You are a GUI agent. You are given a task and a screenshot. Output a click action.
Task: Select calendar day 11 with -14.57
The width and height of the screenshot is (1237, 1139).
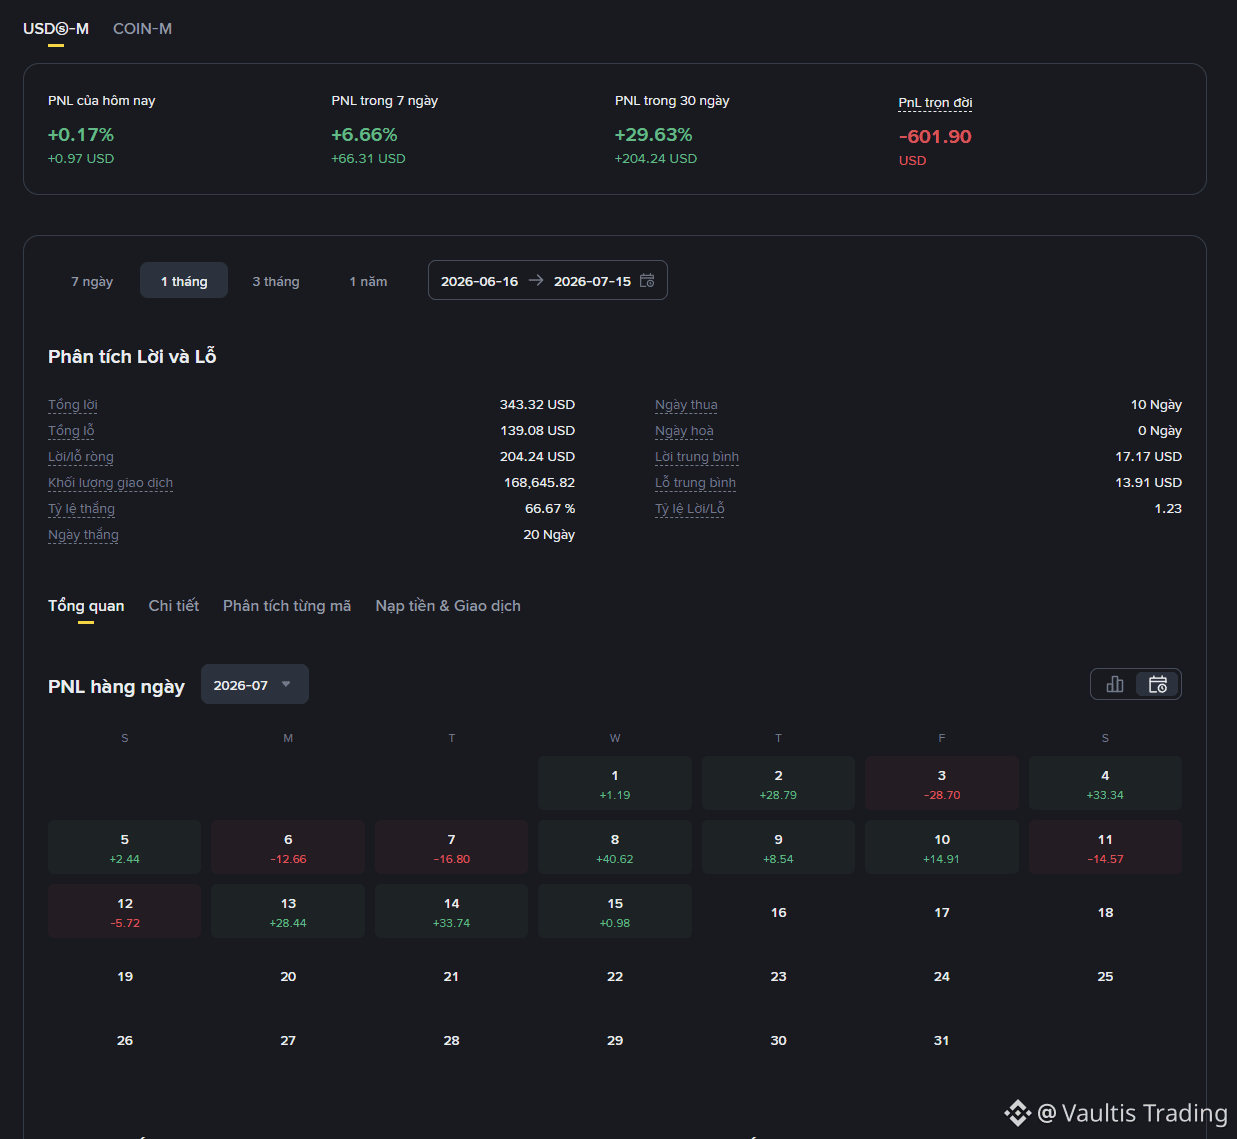1105,847
